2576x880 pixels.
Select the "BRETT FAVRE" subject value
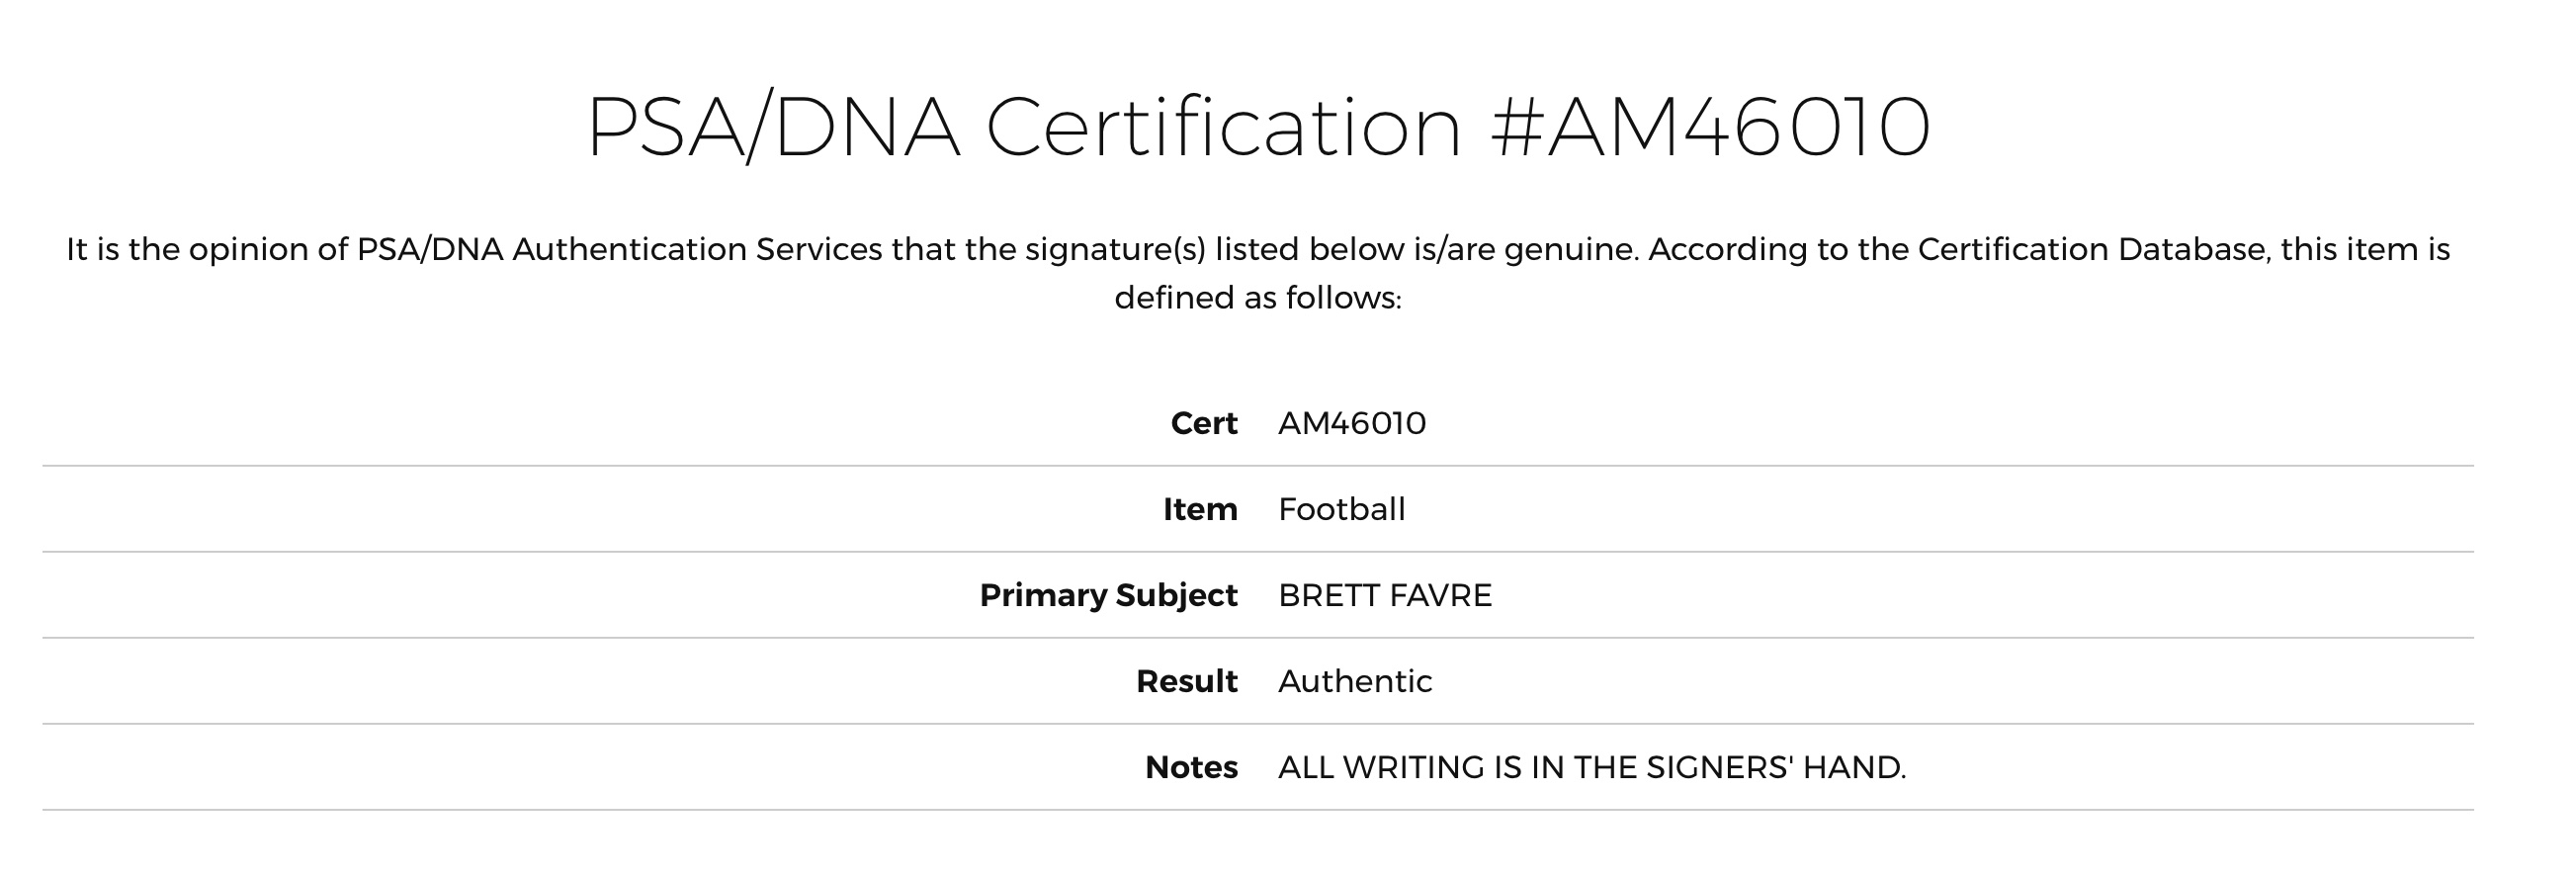click(x=1385, y=595)
